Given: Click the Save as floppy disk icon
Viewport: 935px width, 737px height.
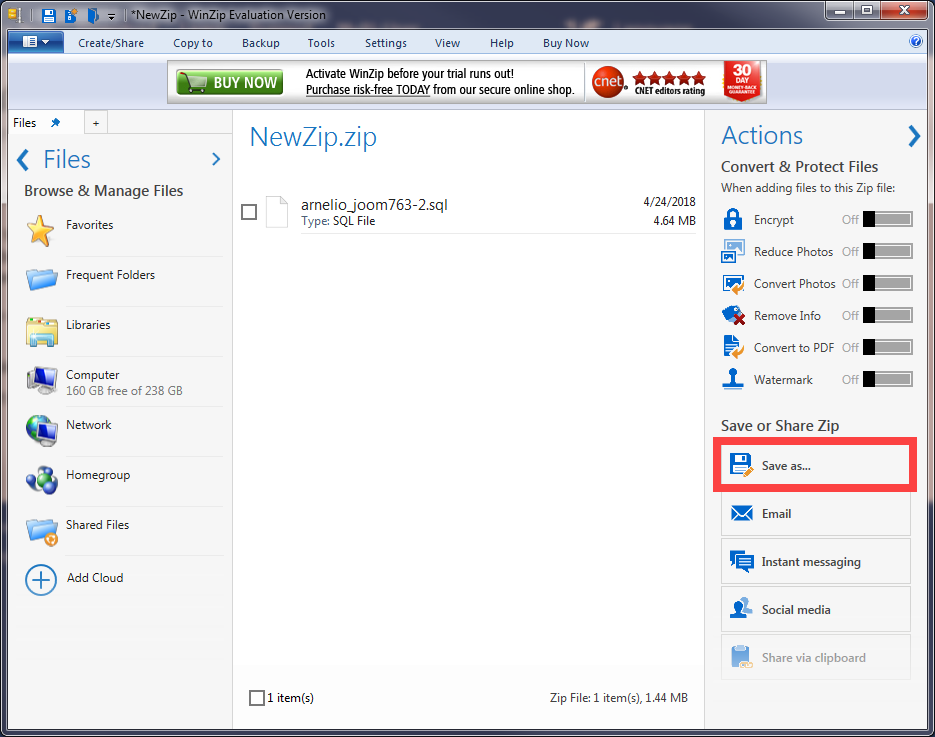Looking at the screenshot, I should click(741, 465).
